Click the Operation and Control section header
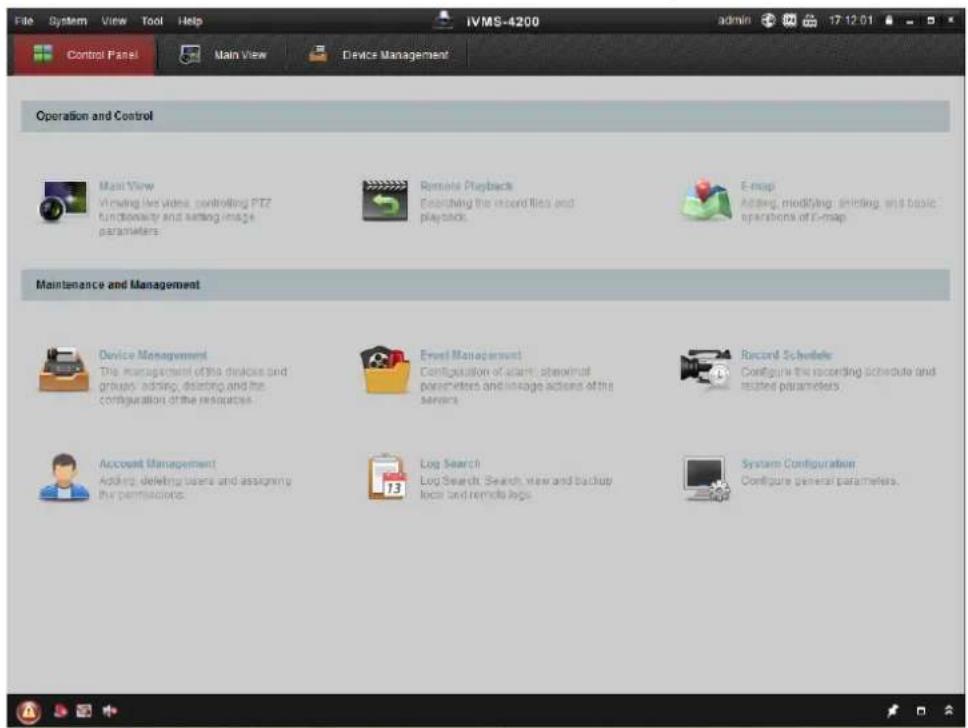 485,116
